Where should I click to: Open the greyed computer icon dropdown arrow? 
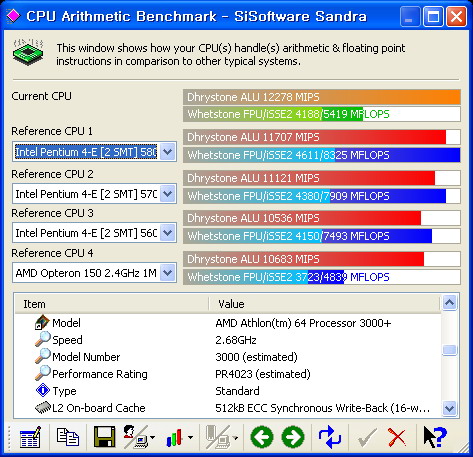tap(235, 437)
